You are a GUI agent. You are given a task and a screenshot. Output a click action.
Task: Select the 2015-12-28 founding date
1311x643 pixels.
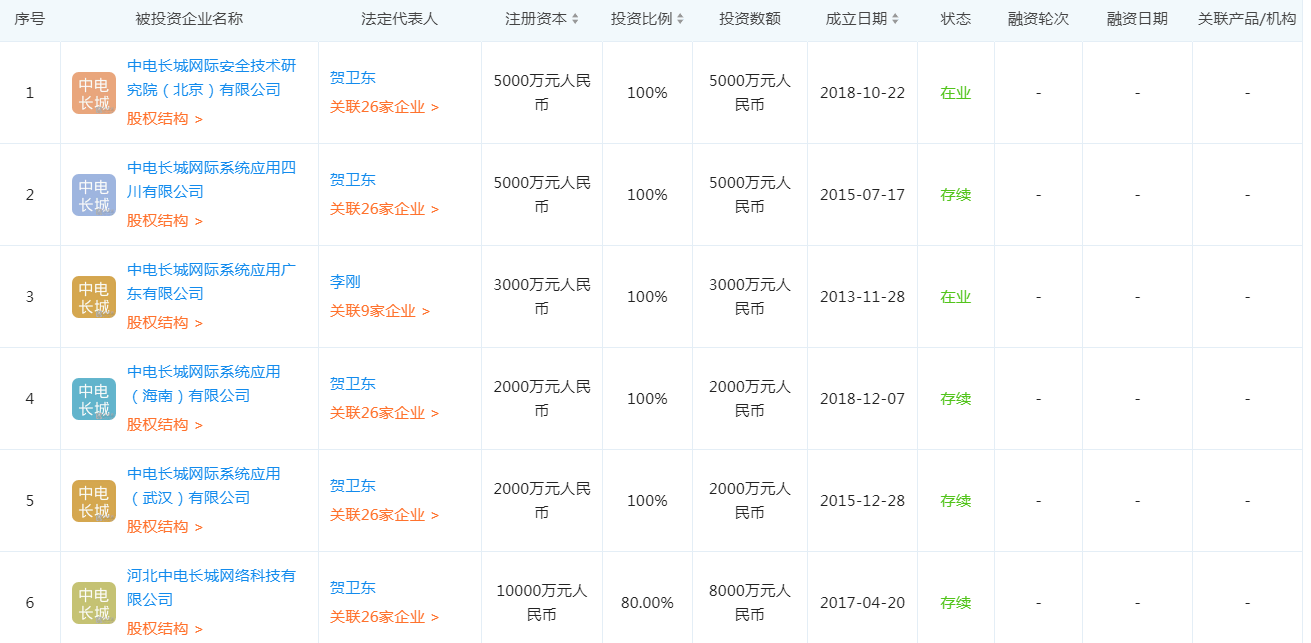click(x=862, y=501)
